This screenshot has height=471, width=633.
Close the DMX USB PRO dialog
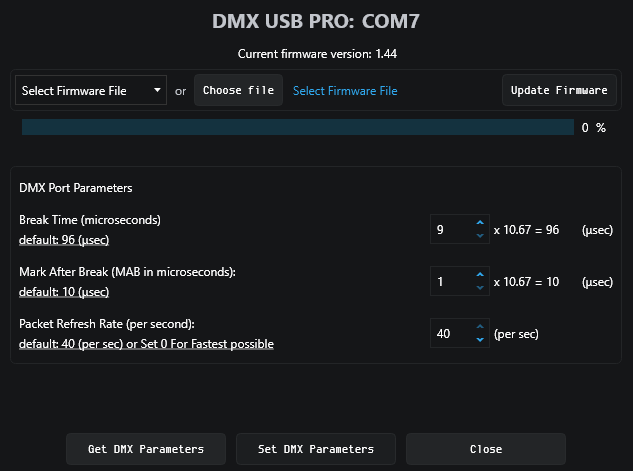click(486, 449)
